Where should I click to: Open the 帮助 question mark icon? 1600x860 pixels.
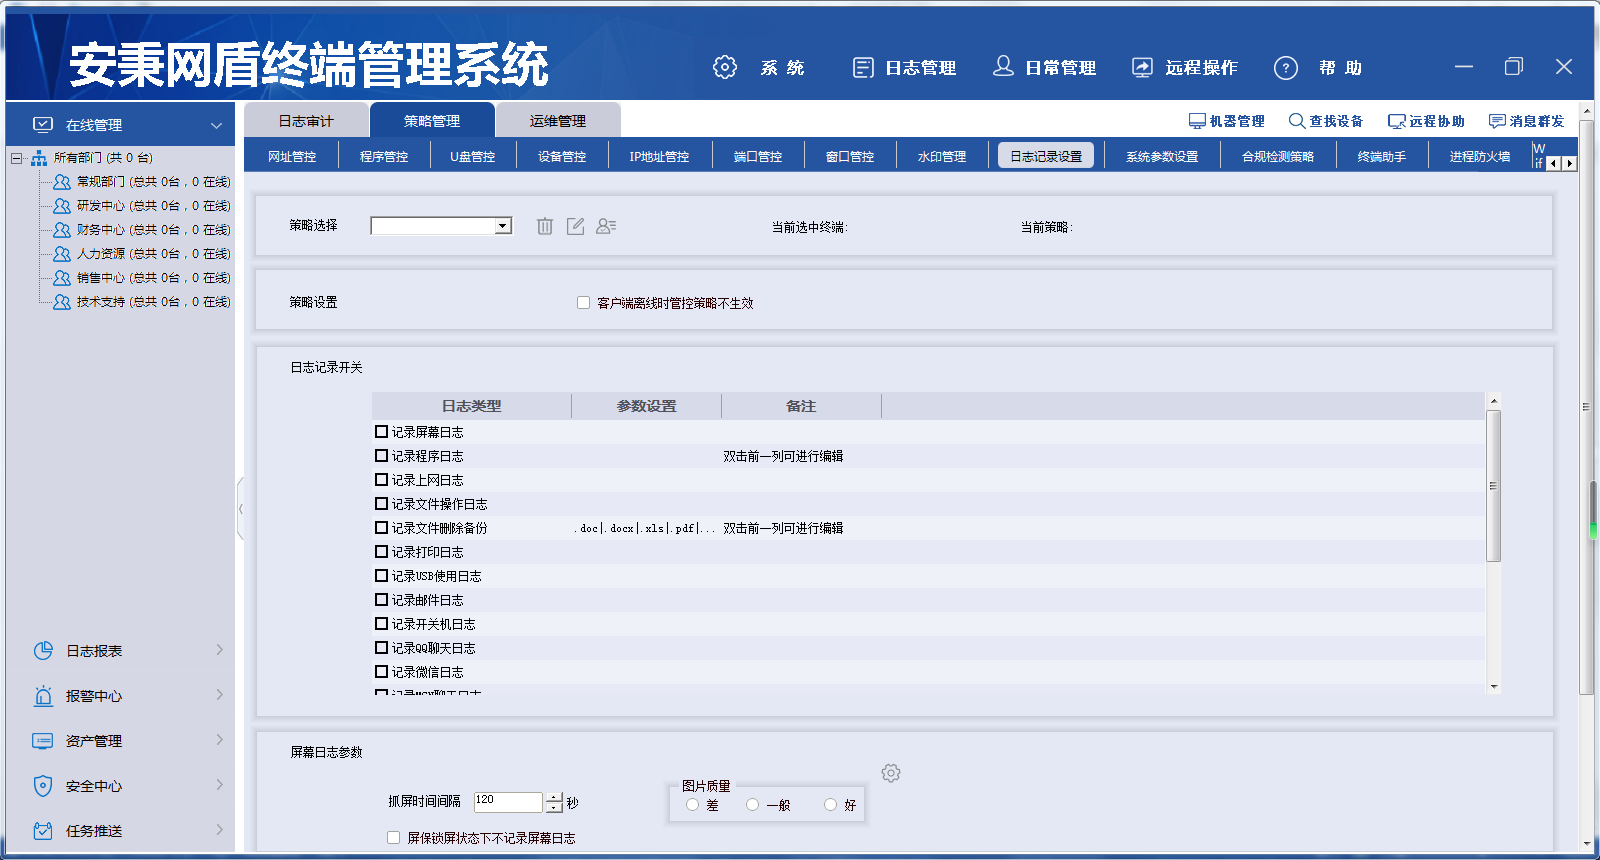click(x=1286, y=68)
